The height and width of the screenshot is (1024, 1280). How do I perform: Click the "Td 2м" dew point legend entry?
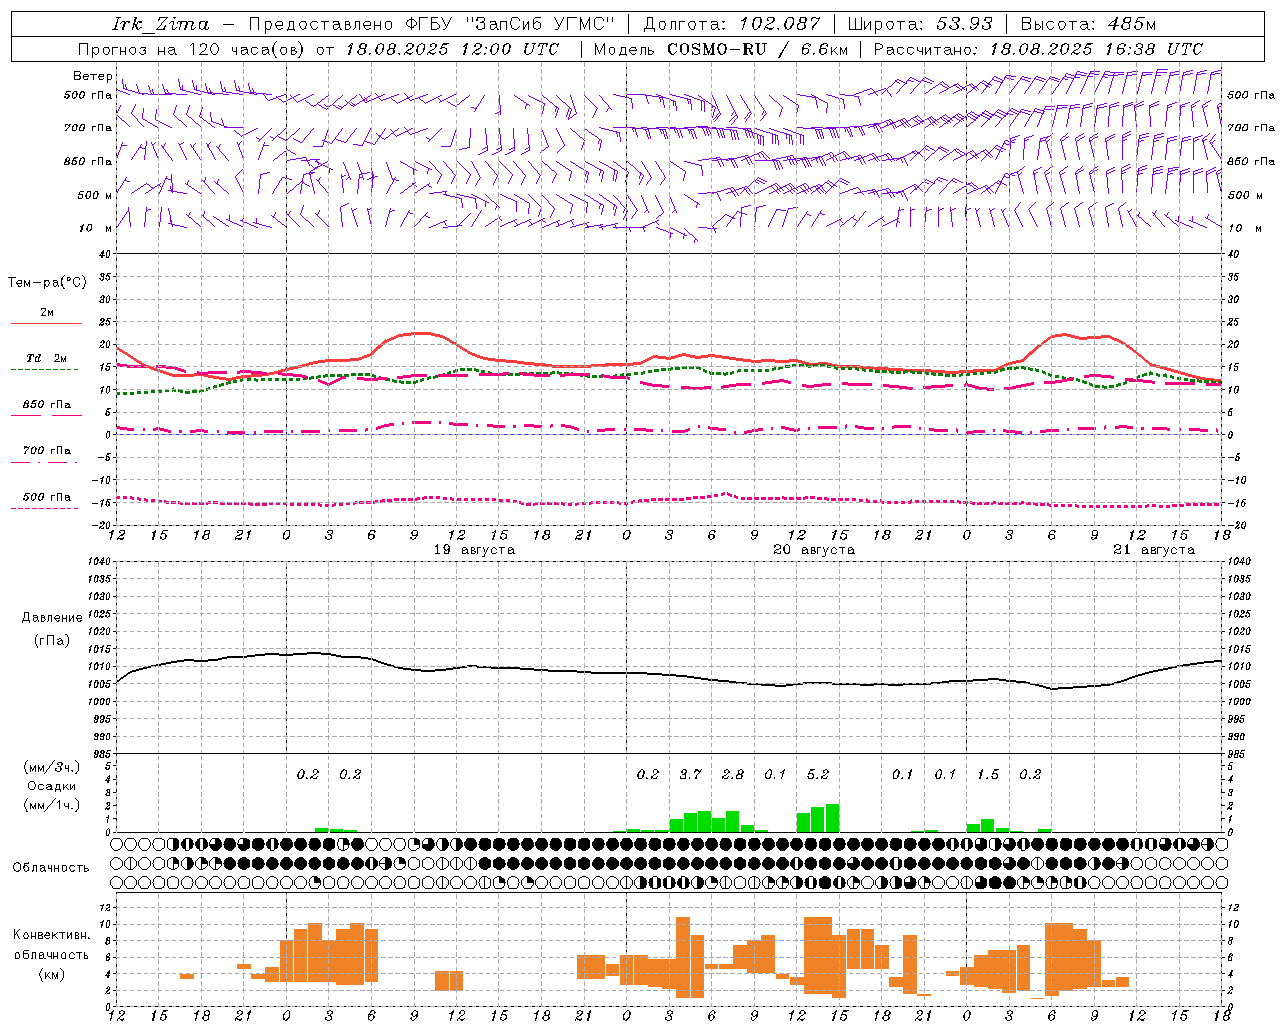click(46, 362)
